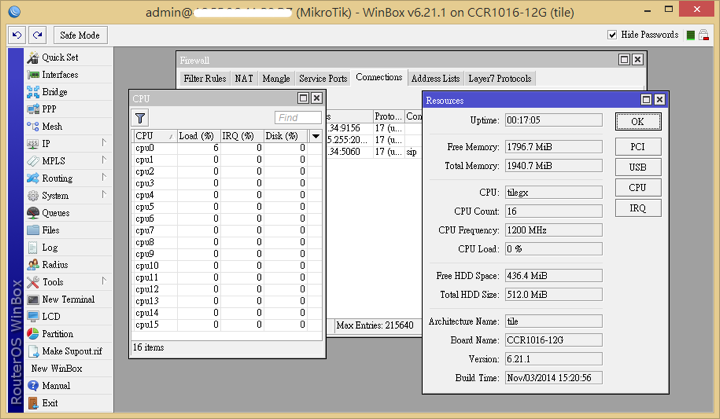Open the Manual help icon
The height and width of the screenshot is (419, 720).
tap(33, 386)
